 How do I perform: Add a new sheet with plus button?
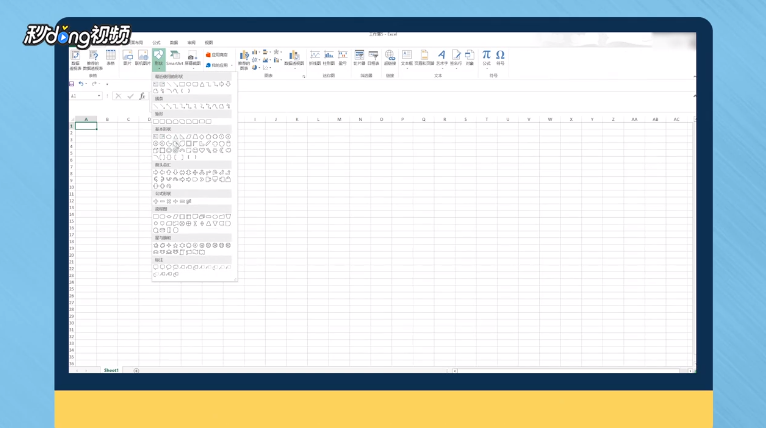[136, 370]
